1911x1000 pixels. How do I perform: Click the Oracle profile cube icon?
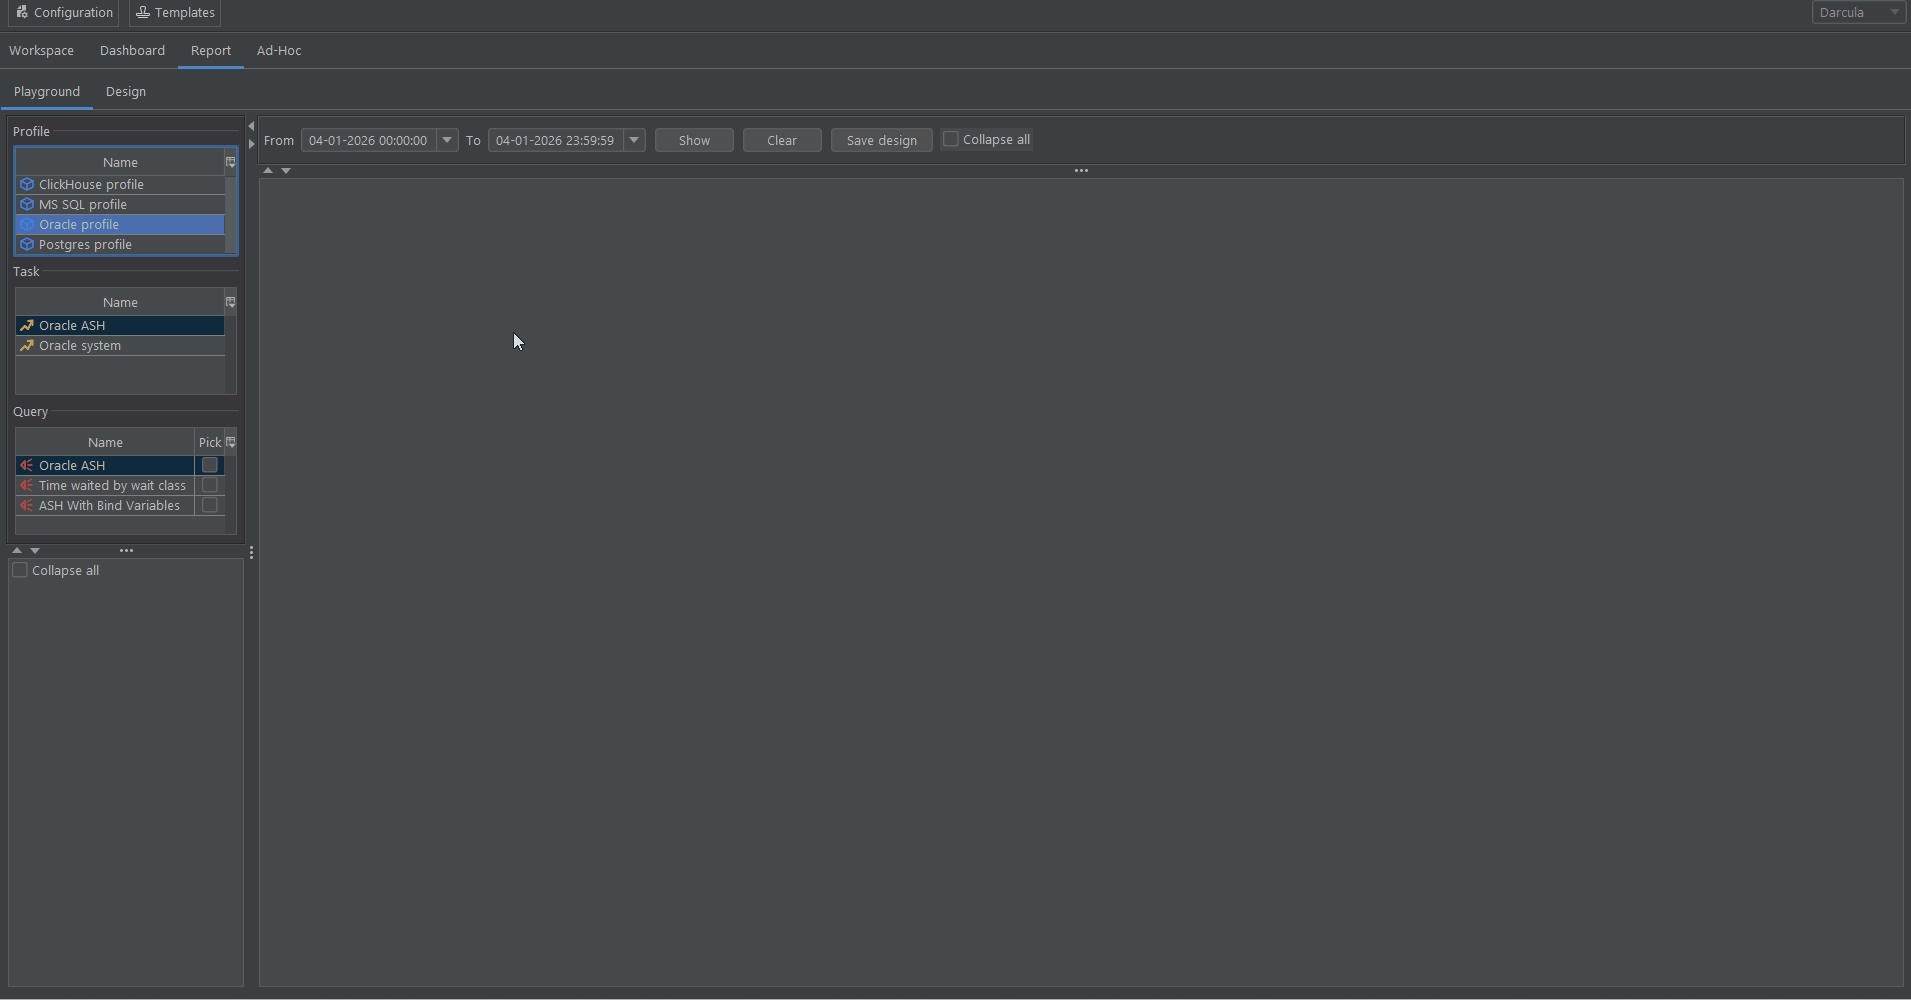click(27, 225)
